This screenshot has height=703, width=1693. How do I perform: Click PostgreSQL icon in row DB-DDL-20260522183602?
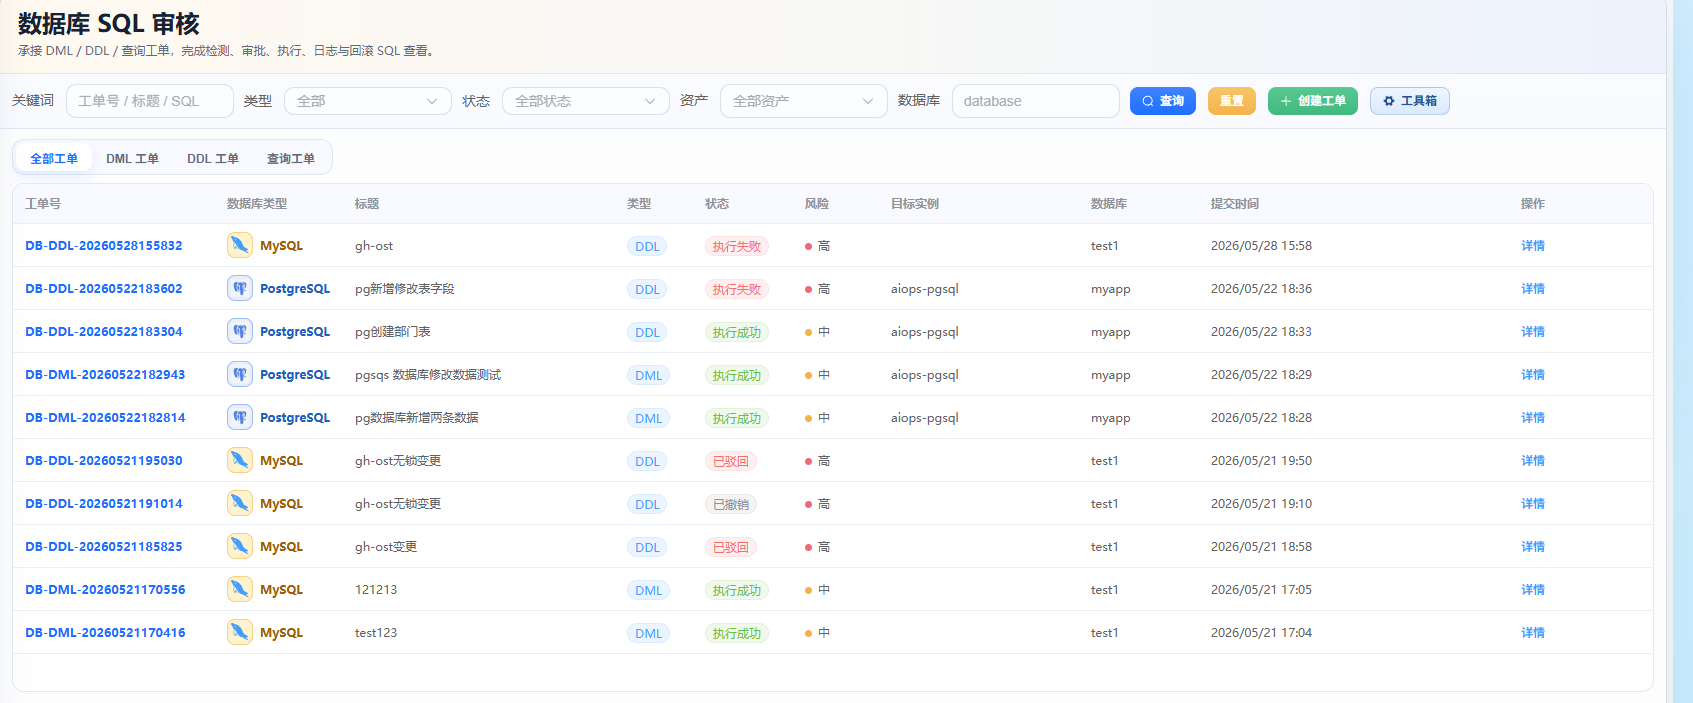[x=240, y=288]
